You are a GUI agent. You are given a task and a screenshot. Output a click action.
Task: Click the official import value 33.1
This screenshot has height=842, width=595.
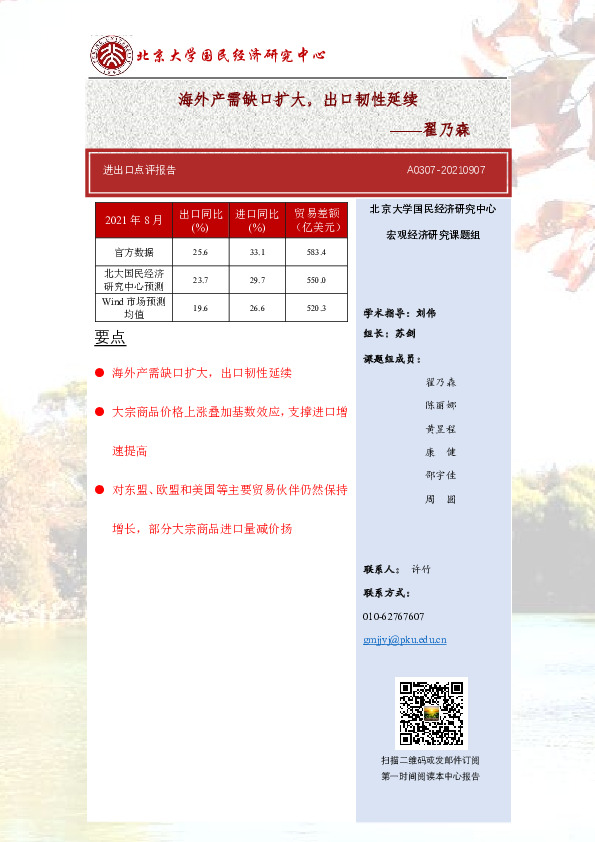pyautogui.click(x=257, y=252)
